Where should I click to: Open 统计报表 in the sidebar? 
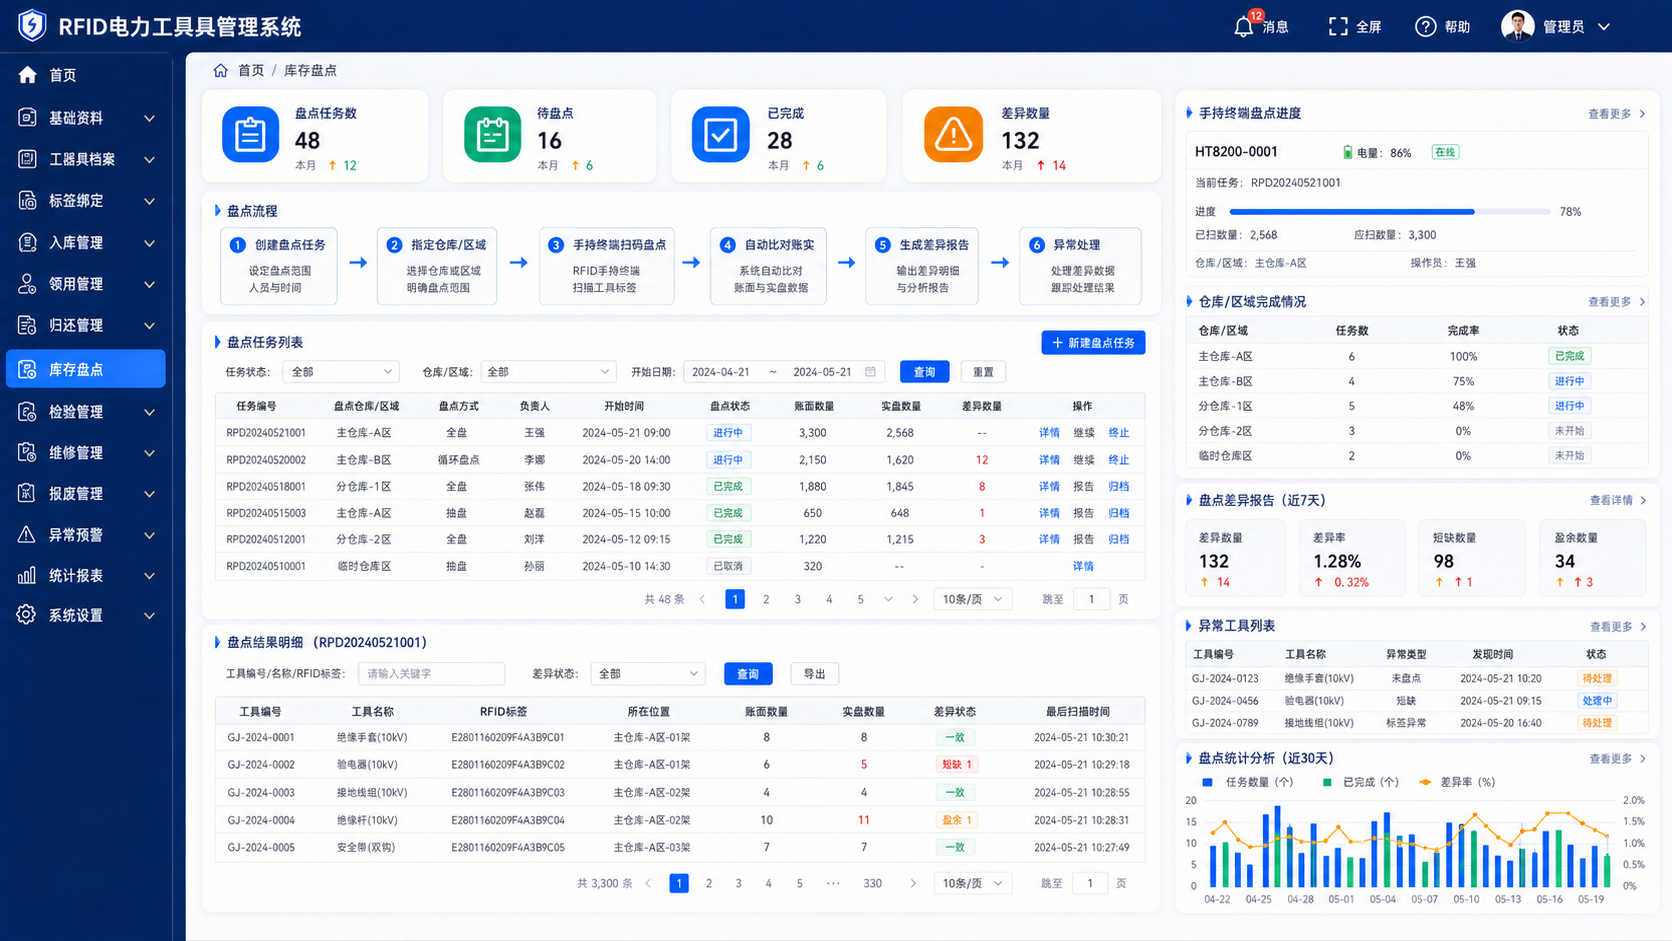[x=86, y=576]
